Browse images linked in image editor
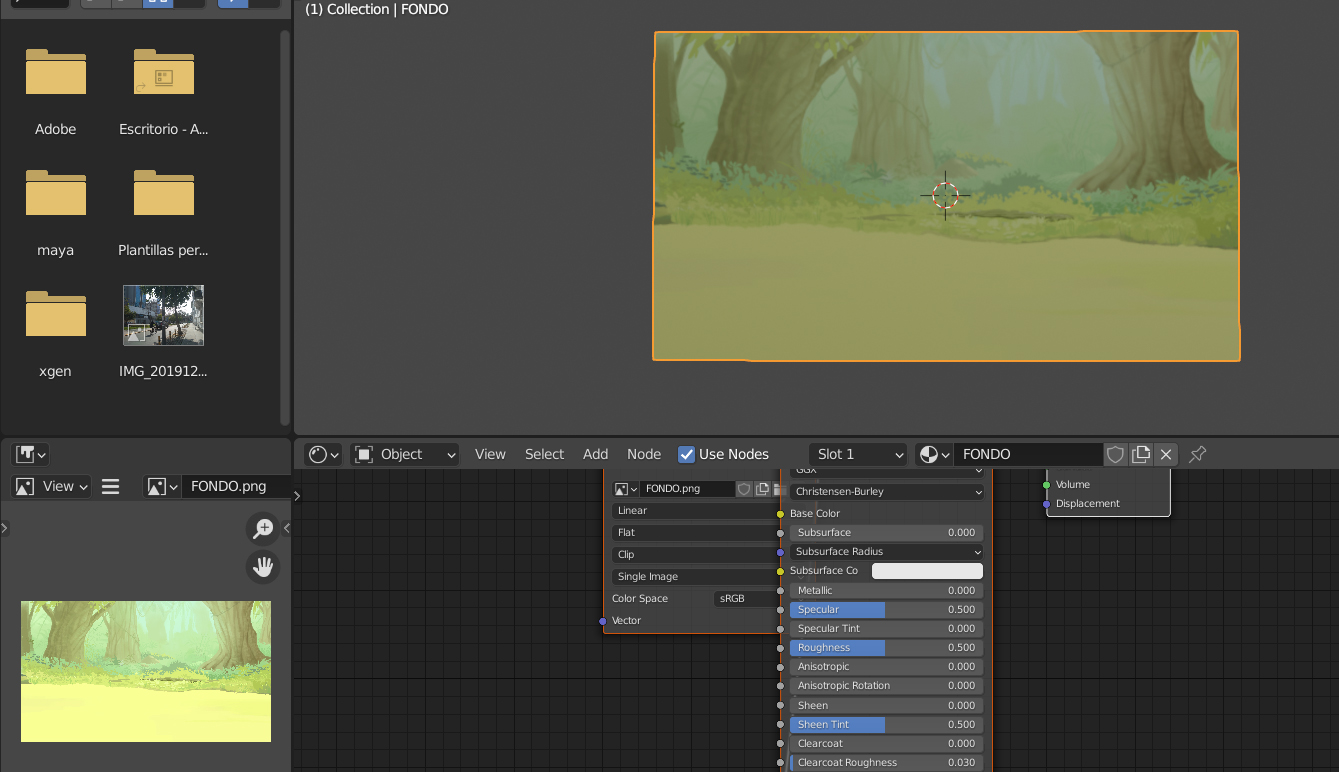Image resolution: width=1339 pixels, height=772 pixels. (x=163, y=487)
